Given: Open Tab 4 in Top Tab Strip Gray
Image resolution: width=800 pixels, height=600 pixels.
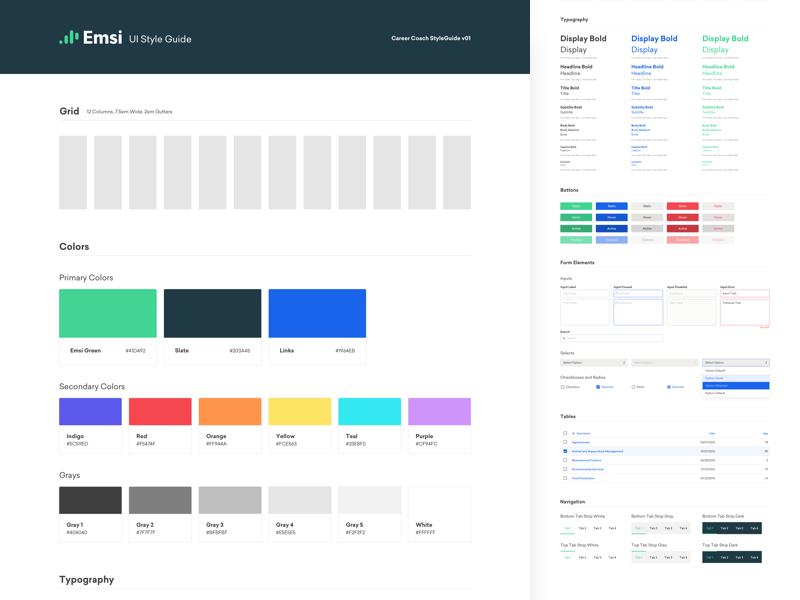Looking at the screenshot, I should (x=683, y=557).
